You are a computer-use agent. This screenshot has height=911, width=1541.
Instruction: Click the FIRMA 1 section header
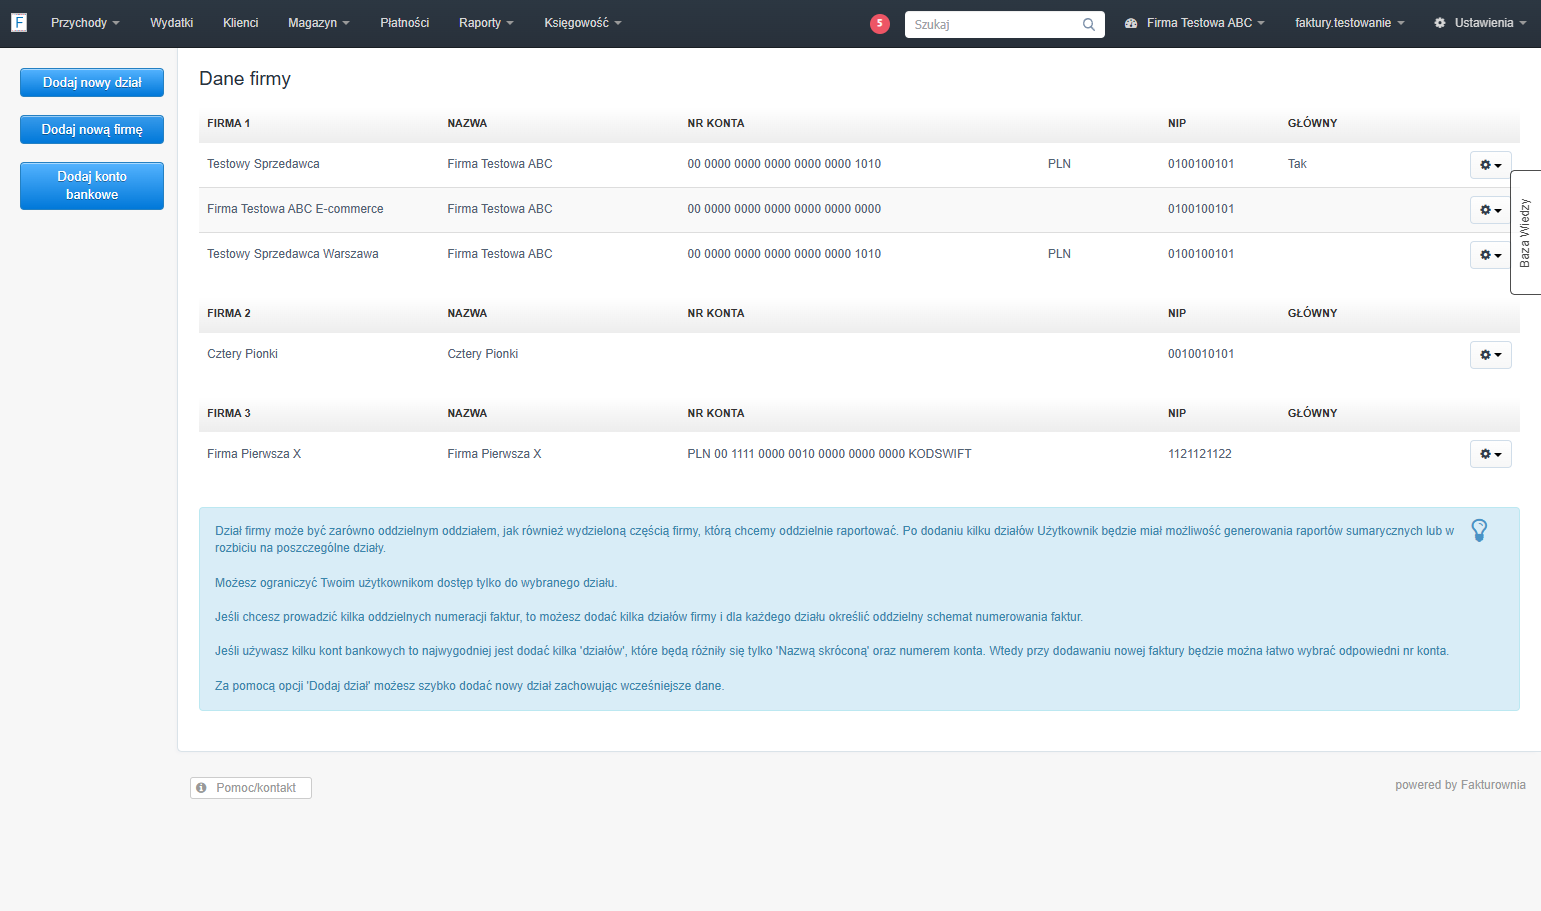(229, 123)
